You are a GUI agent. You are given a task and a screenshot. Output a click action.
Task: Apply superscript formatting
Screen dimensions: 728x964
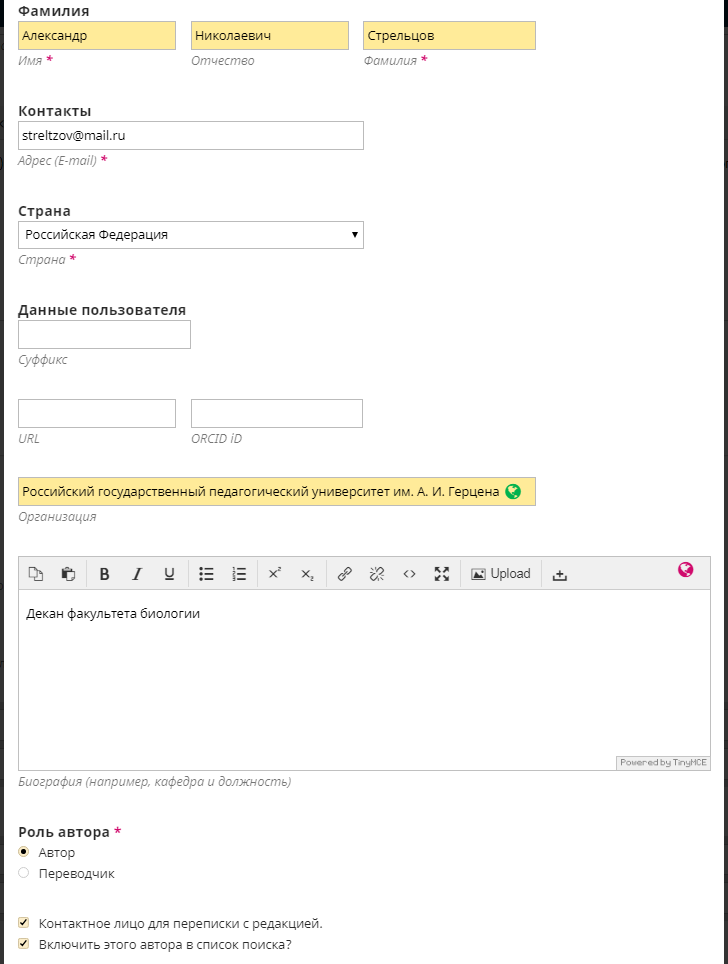[276, 574]
